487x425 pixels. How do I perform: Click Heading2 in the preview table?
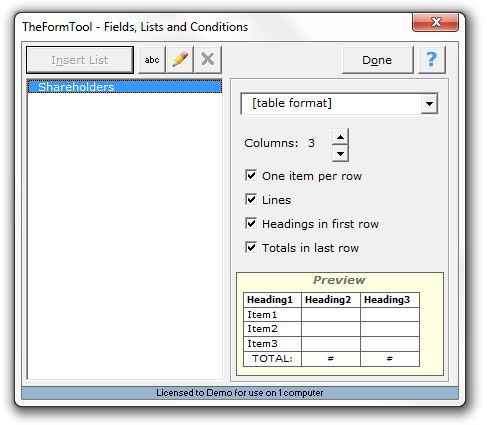331,300
